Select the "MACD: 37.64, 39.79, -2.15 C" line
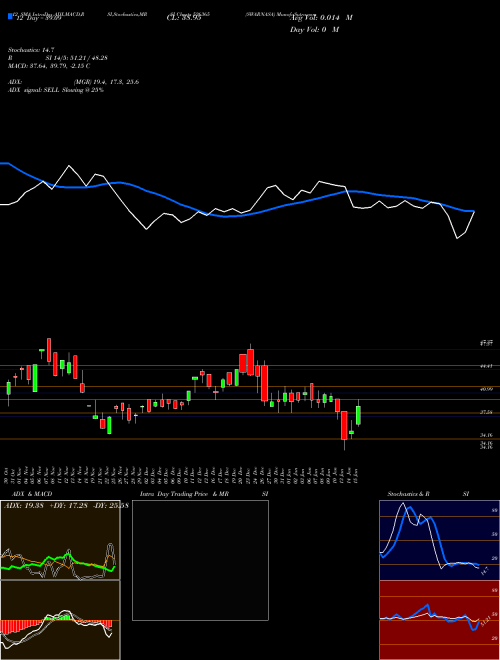The width and height of the screenshot is (500, 660). [49, 66]
